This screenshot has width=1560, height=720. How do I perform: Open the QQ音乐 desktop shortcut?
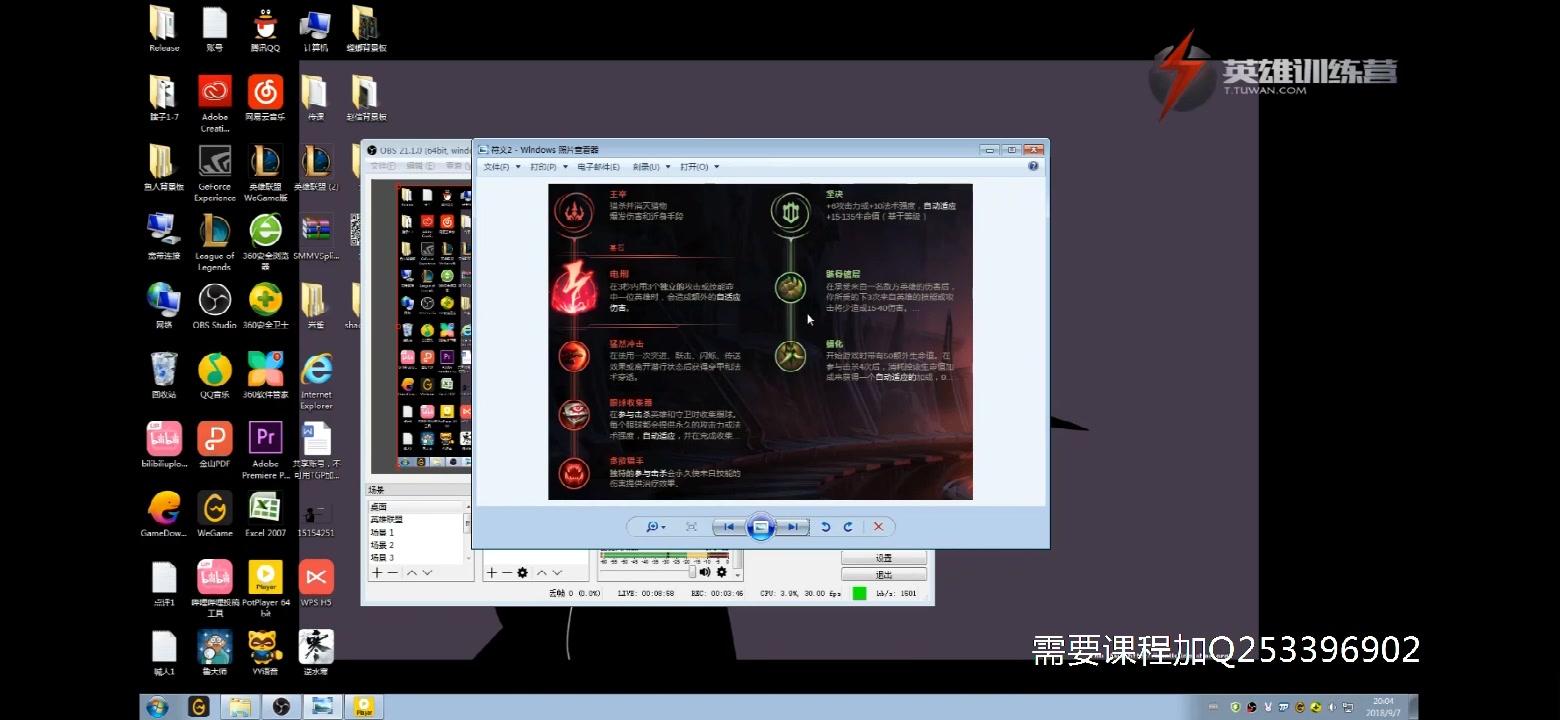[x=215, y=376]
